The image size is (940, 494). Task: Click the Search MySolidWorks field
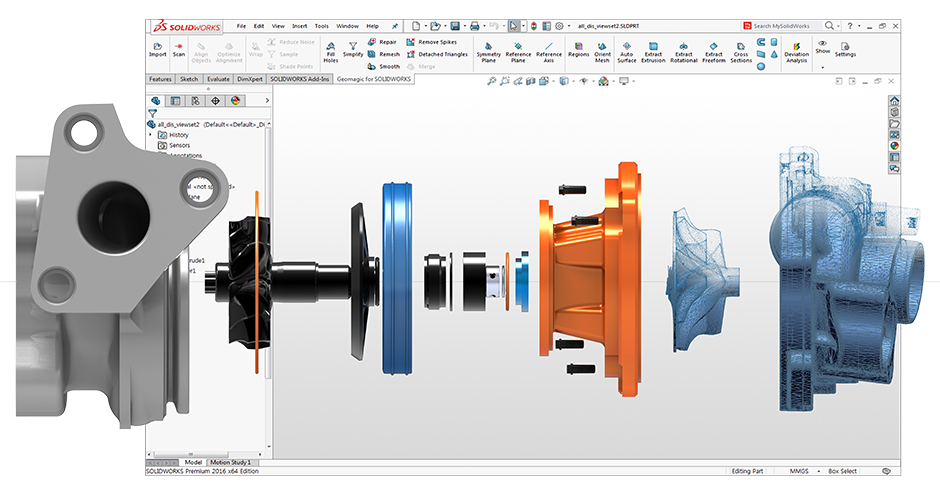click(x=785, y=26)
